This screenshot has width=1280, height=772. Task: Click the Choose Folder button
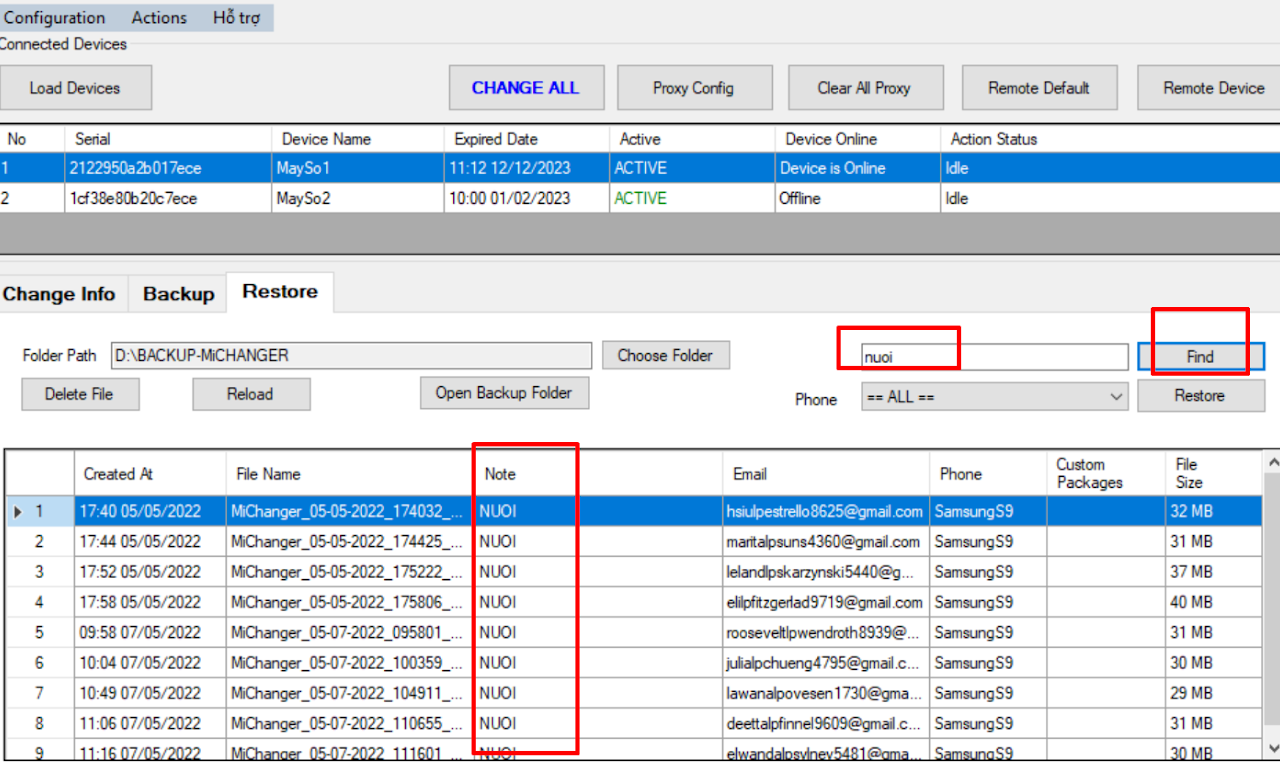pyautogui.click(x=665, y=355)
